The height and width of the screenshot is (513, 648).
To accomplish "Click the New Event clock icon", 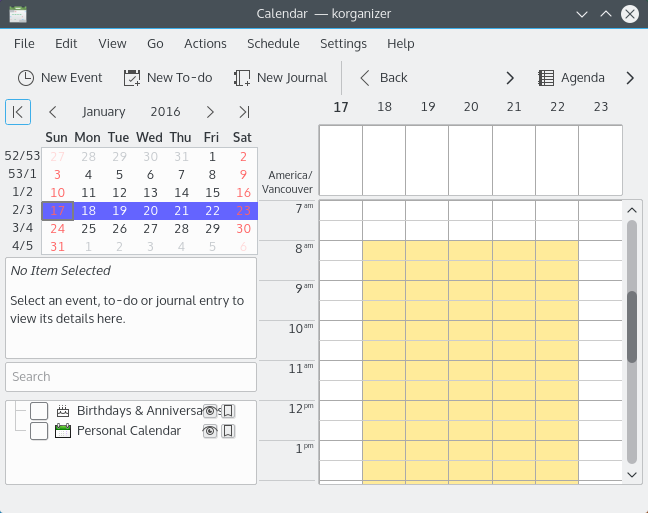I will pyautogui.click(x=26, y=78).
